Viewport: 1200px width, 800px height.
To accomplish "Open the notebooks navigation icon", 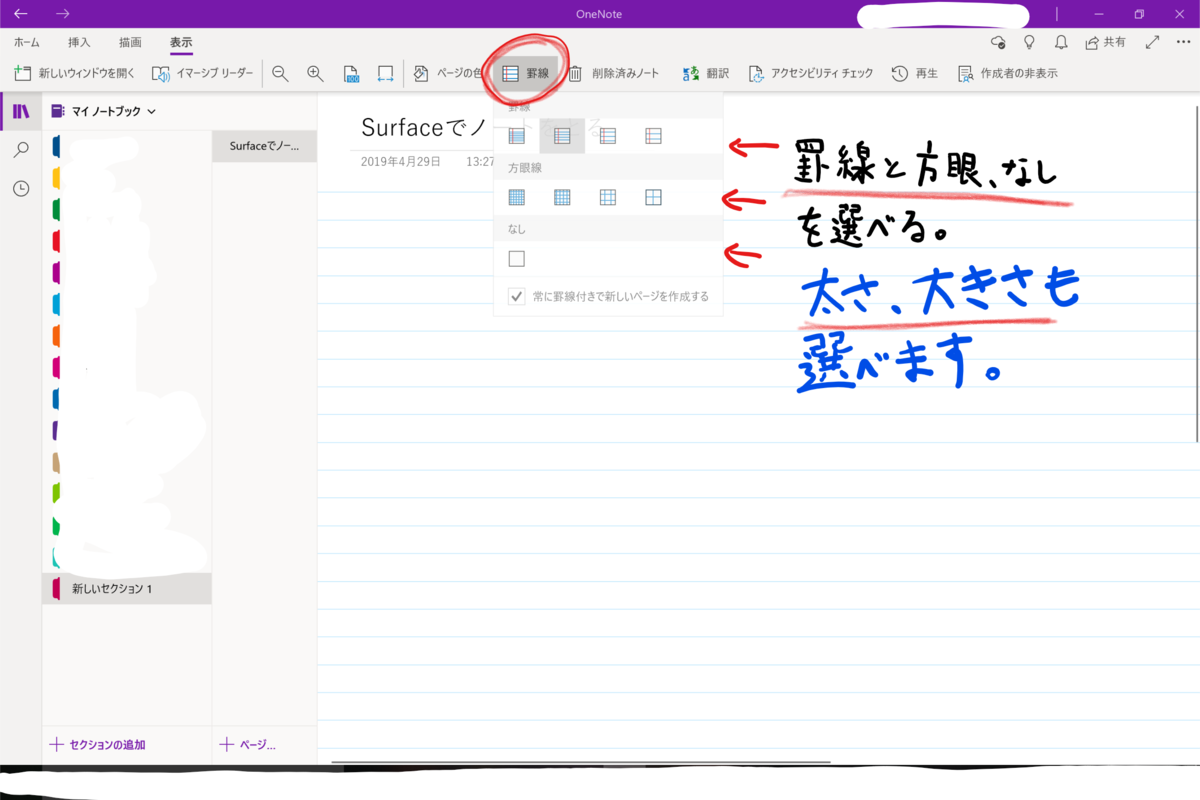I will (x=21, y=111).
